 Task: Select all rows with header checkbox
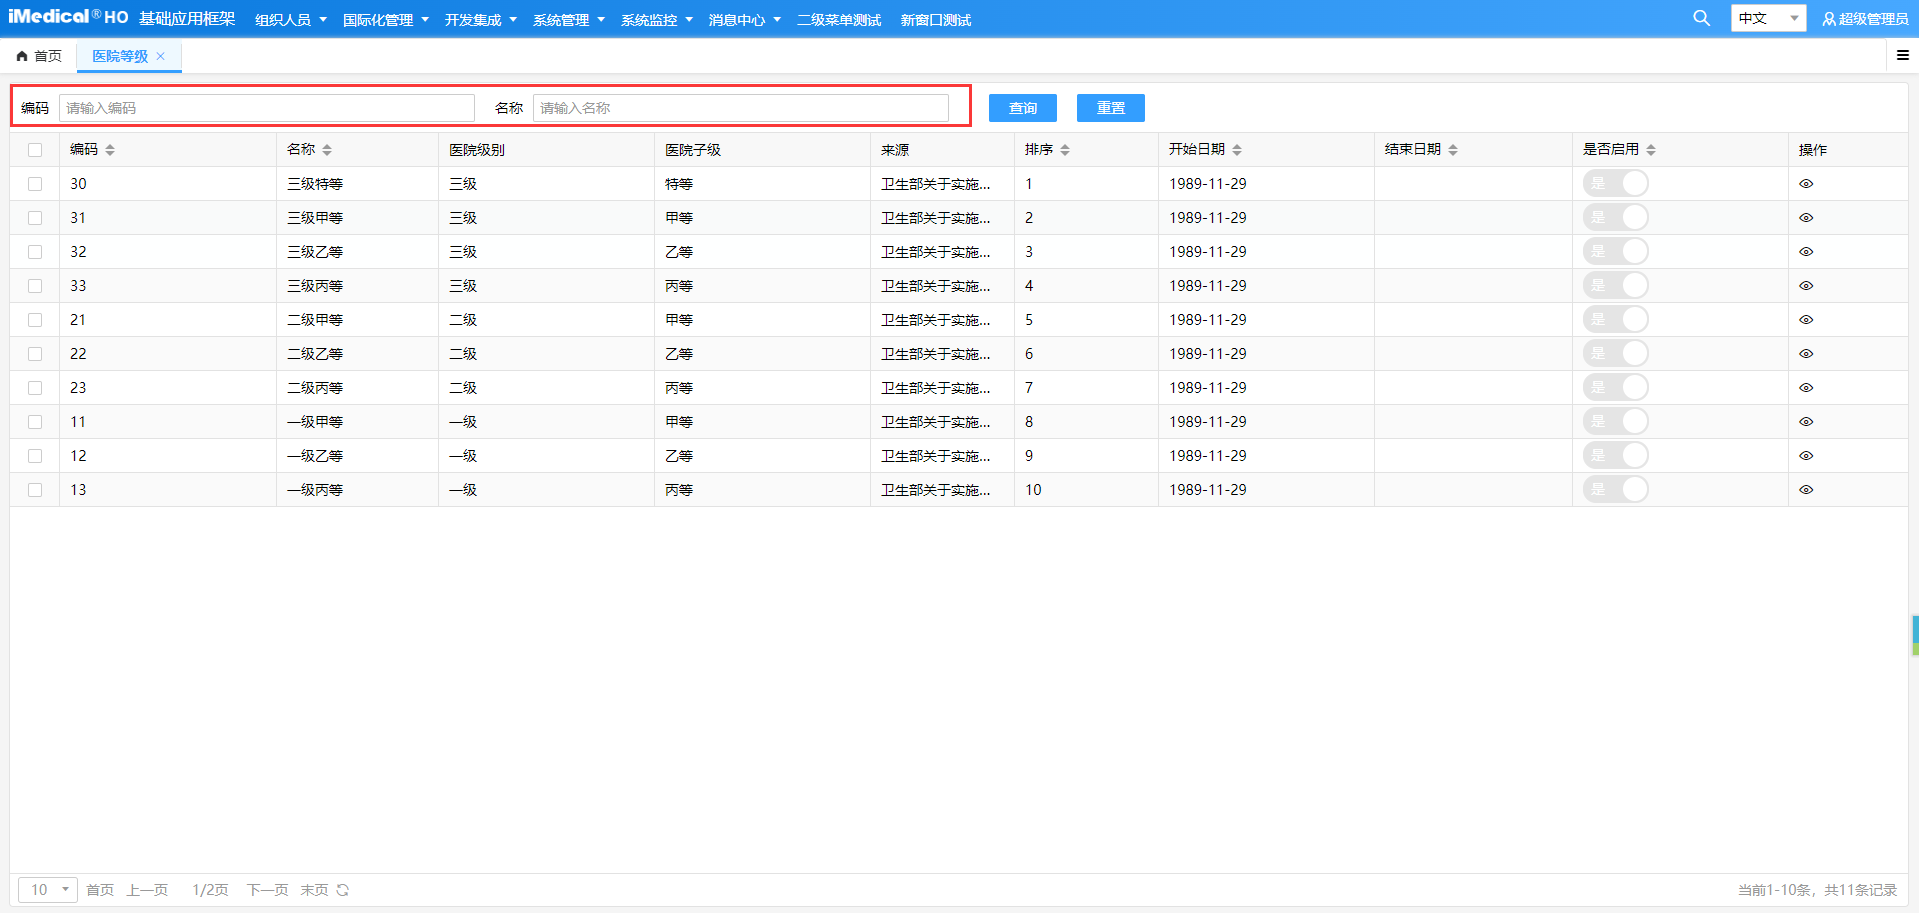[35, 150]
